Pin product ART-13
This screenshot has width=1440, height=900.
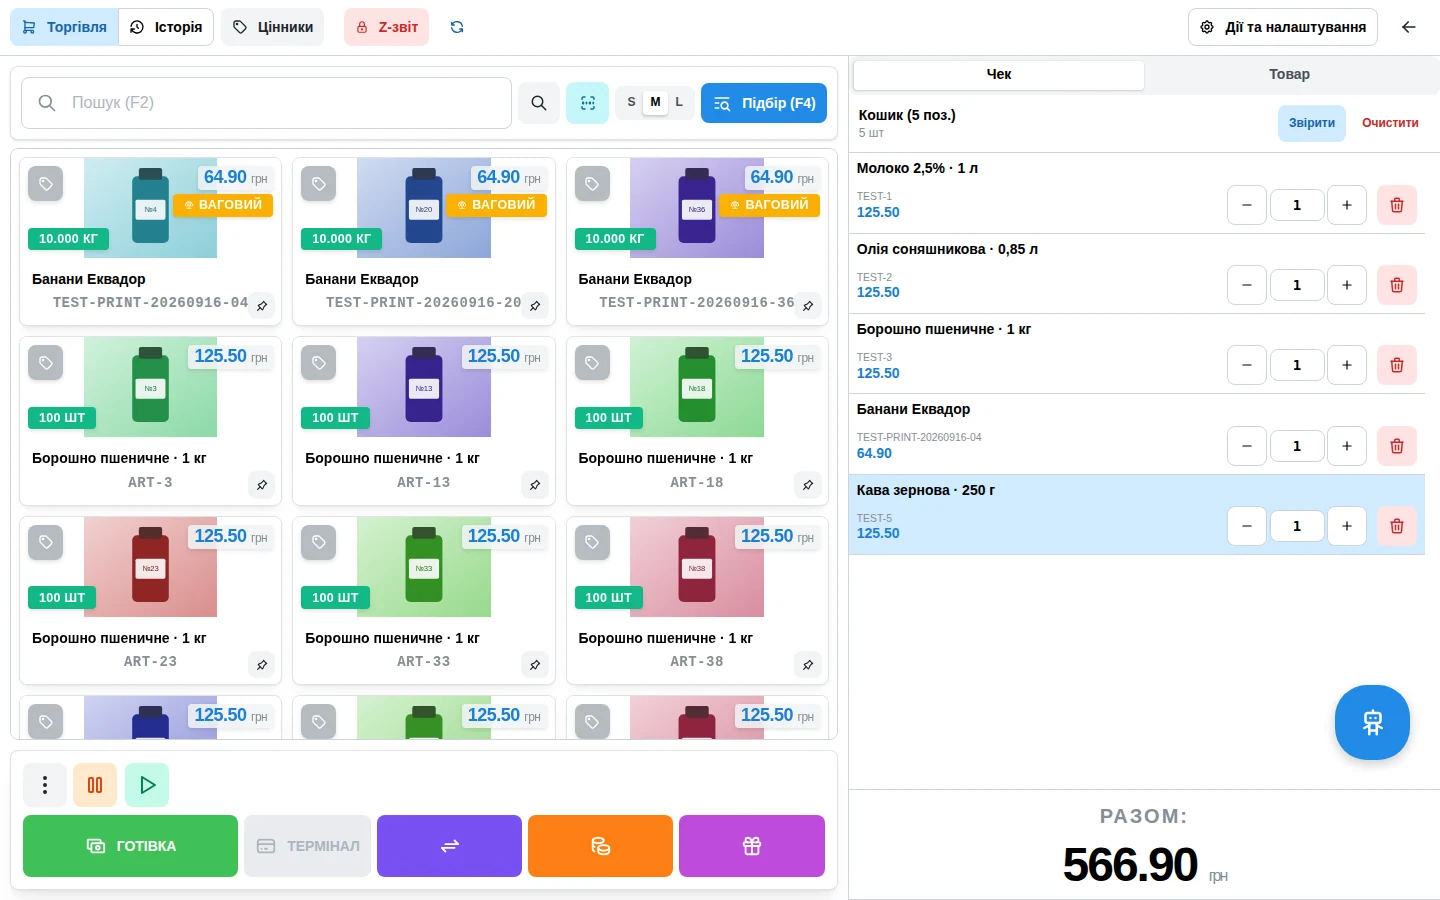tap(535, 485)
